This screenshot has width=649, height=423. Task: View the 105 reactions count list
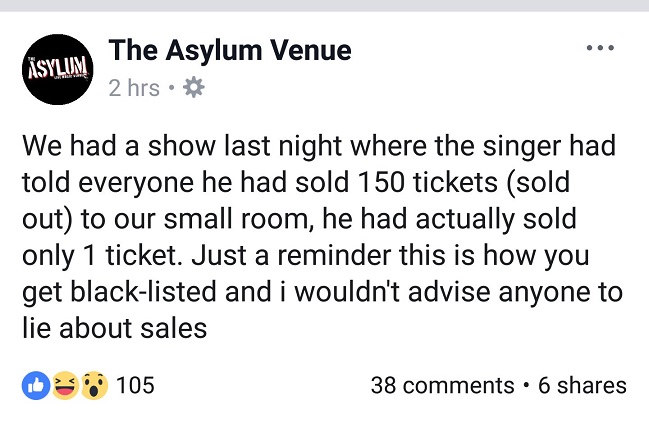point(136,384)
